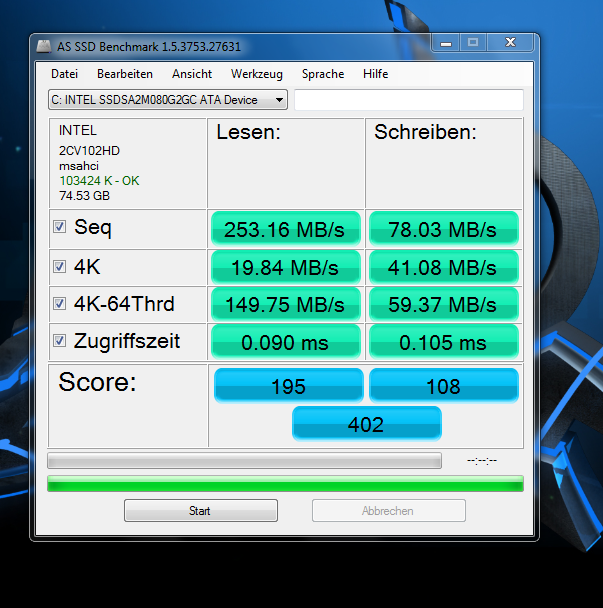Click the 4K write result 41.08 MB/s
This screenshot has width=603, height=608.
coord(444,268)
